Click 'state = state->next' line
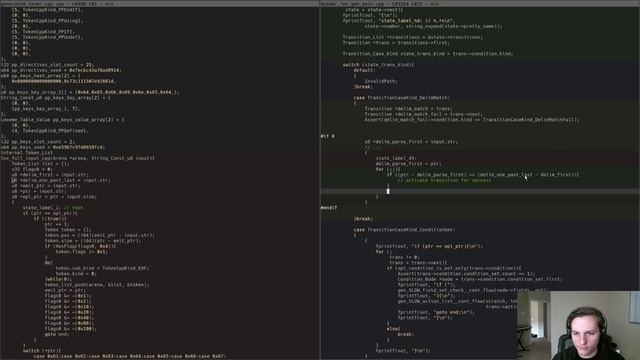Viewport: 640px width, 360px height. click(374, 9)
